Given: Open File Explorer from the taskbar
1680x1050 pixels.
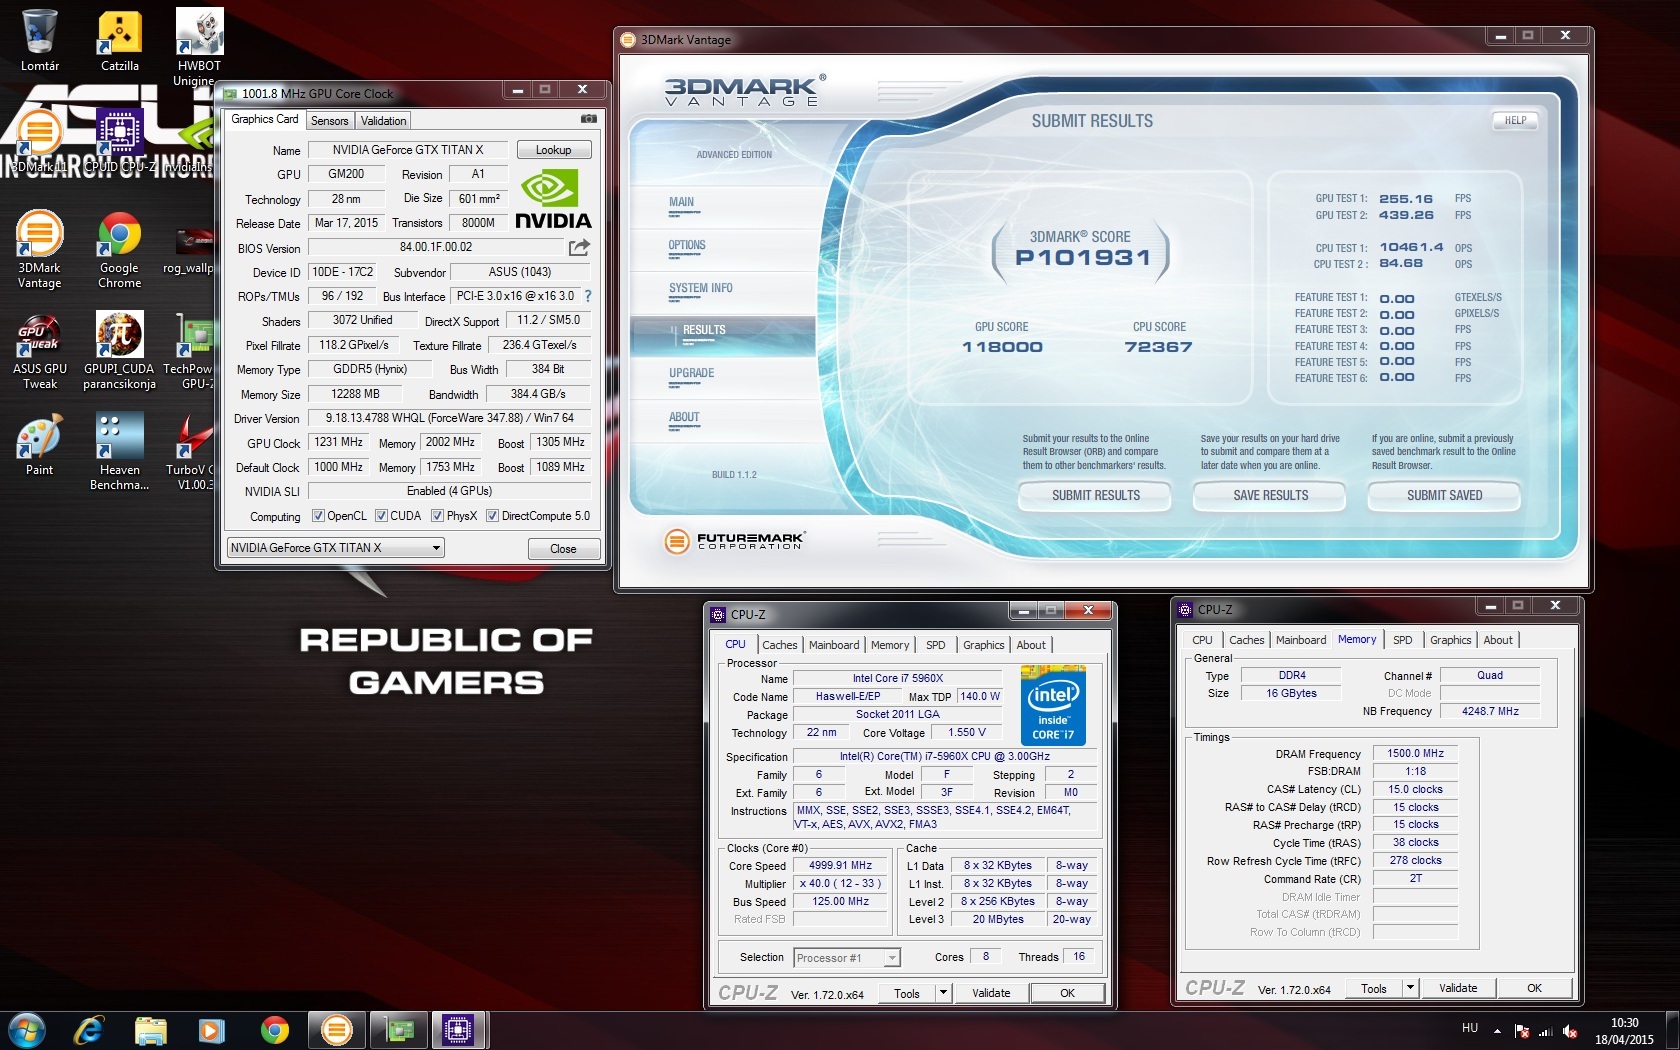Looking at the screenshot, I should click(x=151, y=1030).
